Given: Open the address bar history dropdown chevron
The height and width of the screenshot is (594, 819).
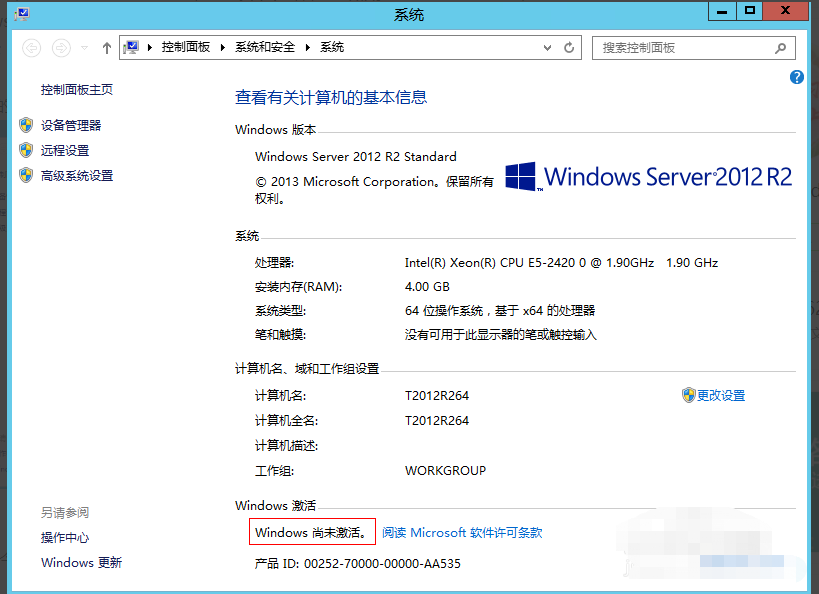Looking at the screenshot, I should [546, 47].
